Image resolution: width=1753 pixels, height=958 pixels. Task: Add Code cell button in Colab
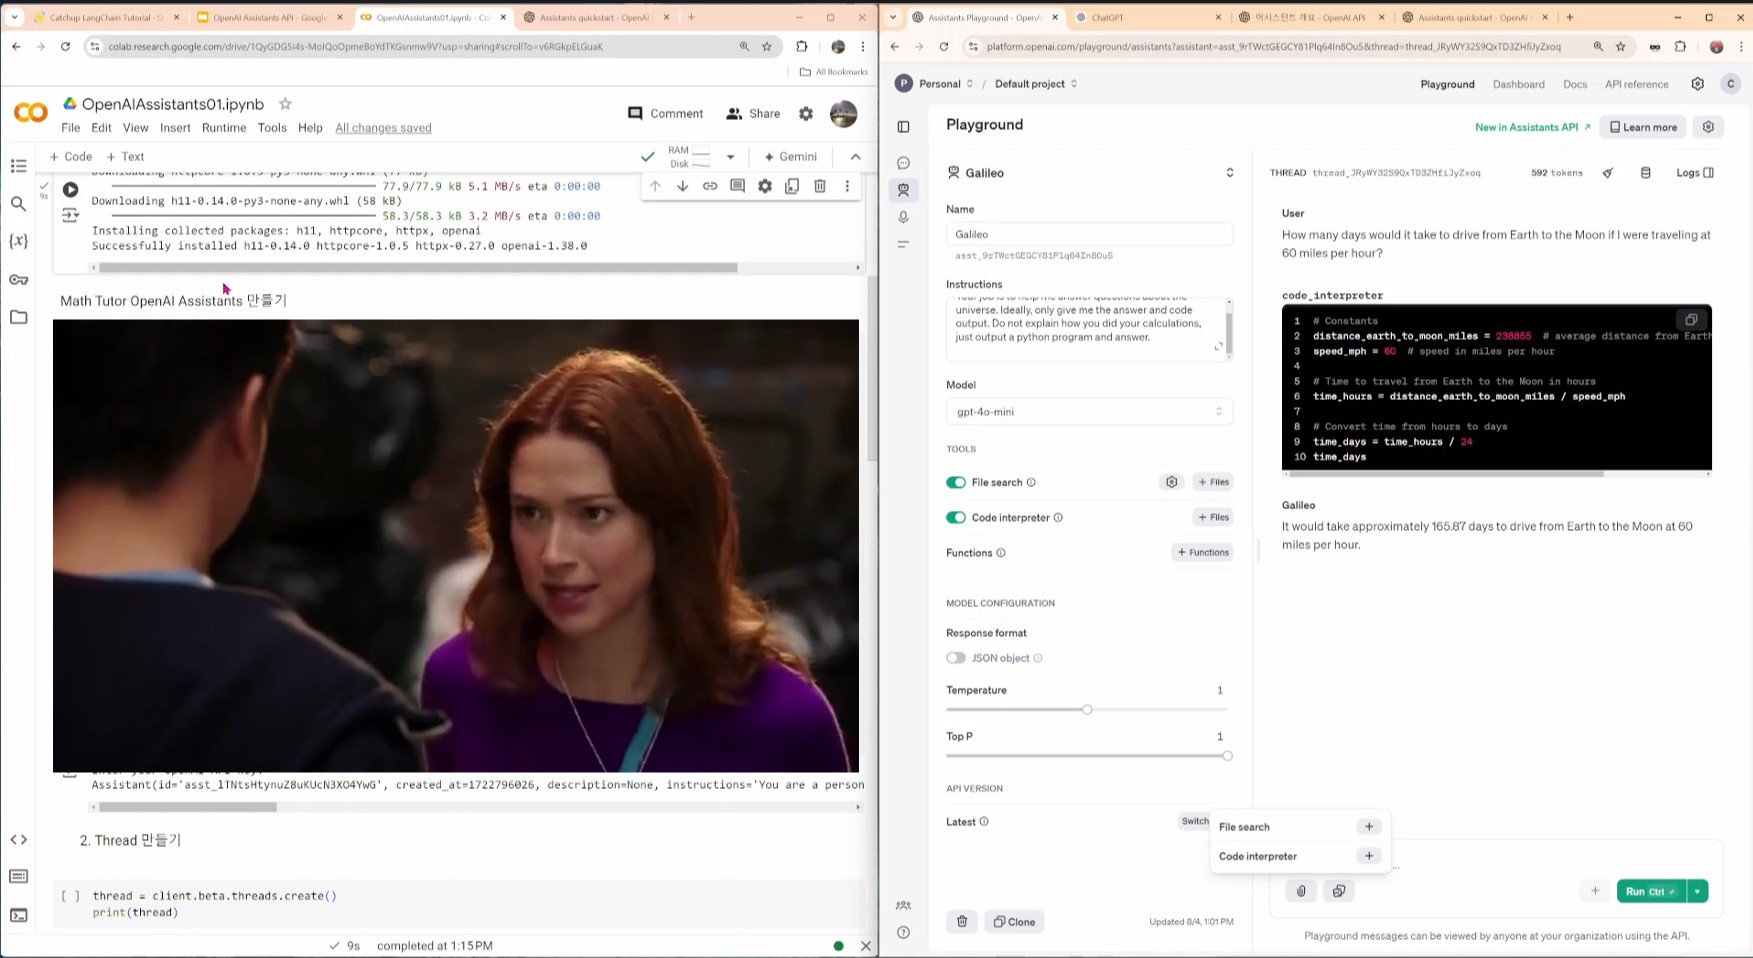(70, 157)
